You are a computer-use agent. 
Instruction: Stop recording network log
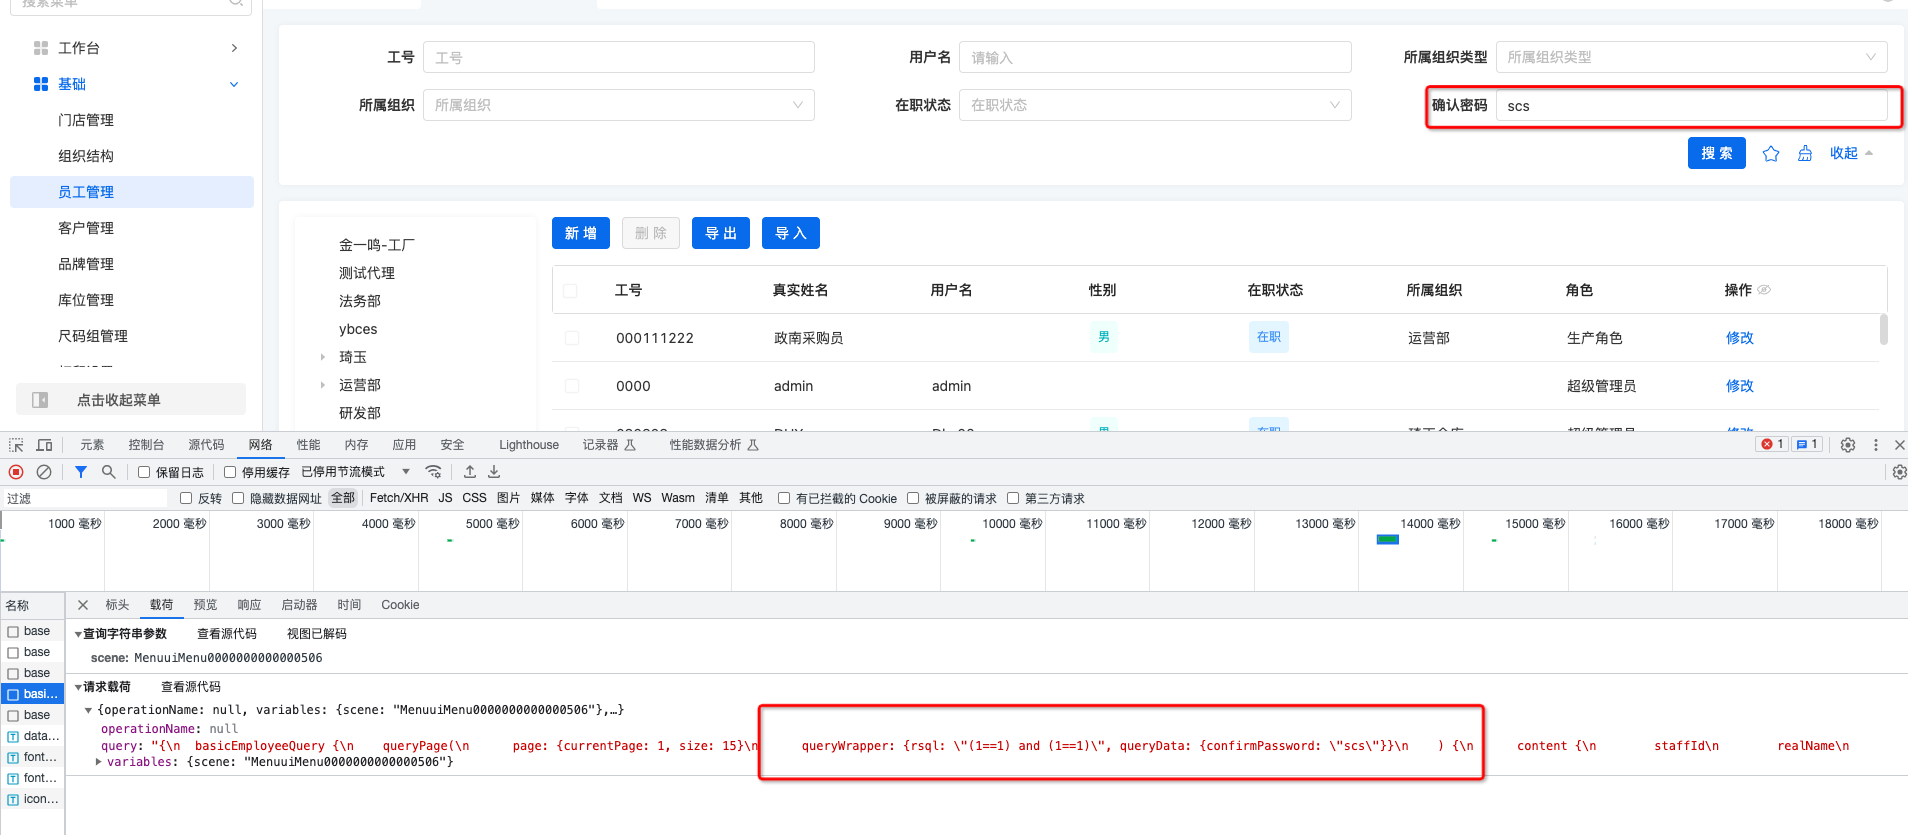[16, 472]
